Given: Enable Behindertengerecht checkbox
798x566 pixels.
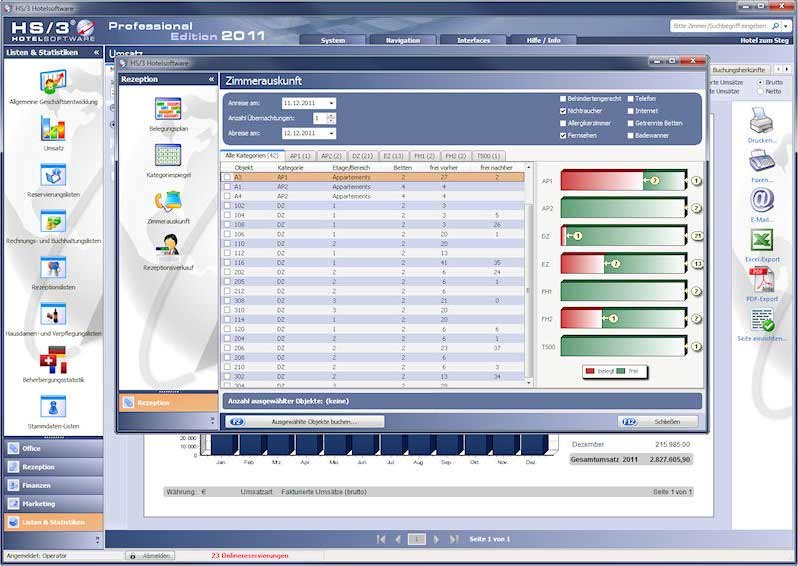Looking at the screenshot, I should click(563, 99).
